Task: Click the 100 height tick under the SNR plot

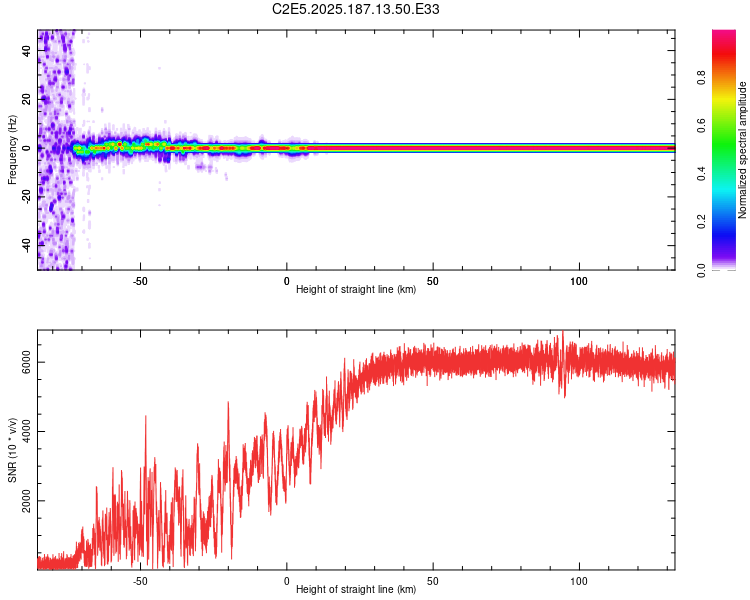Action: [x=579, y=581]
